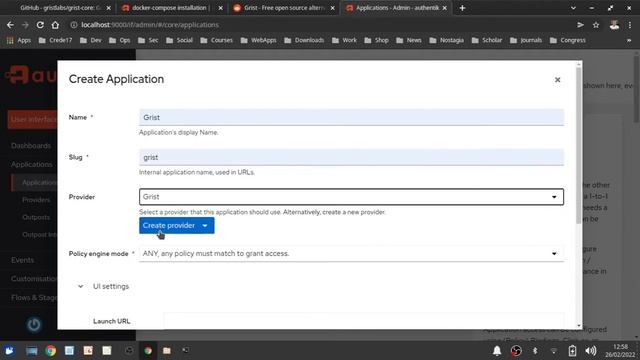The image size is (640, 360).
Task: Switch to the GitHub gristlabs/grist-core tab
Action: pyautogui.click(x=61, y=8)
